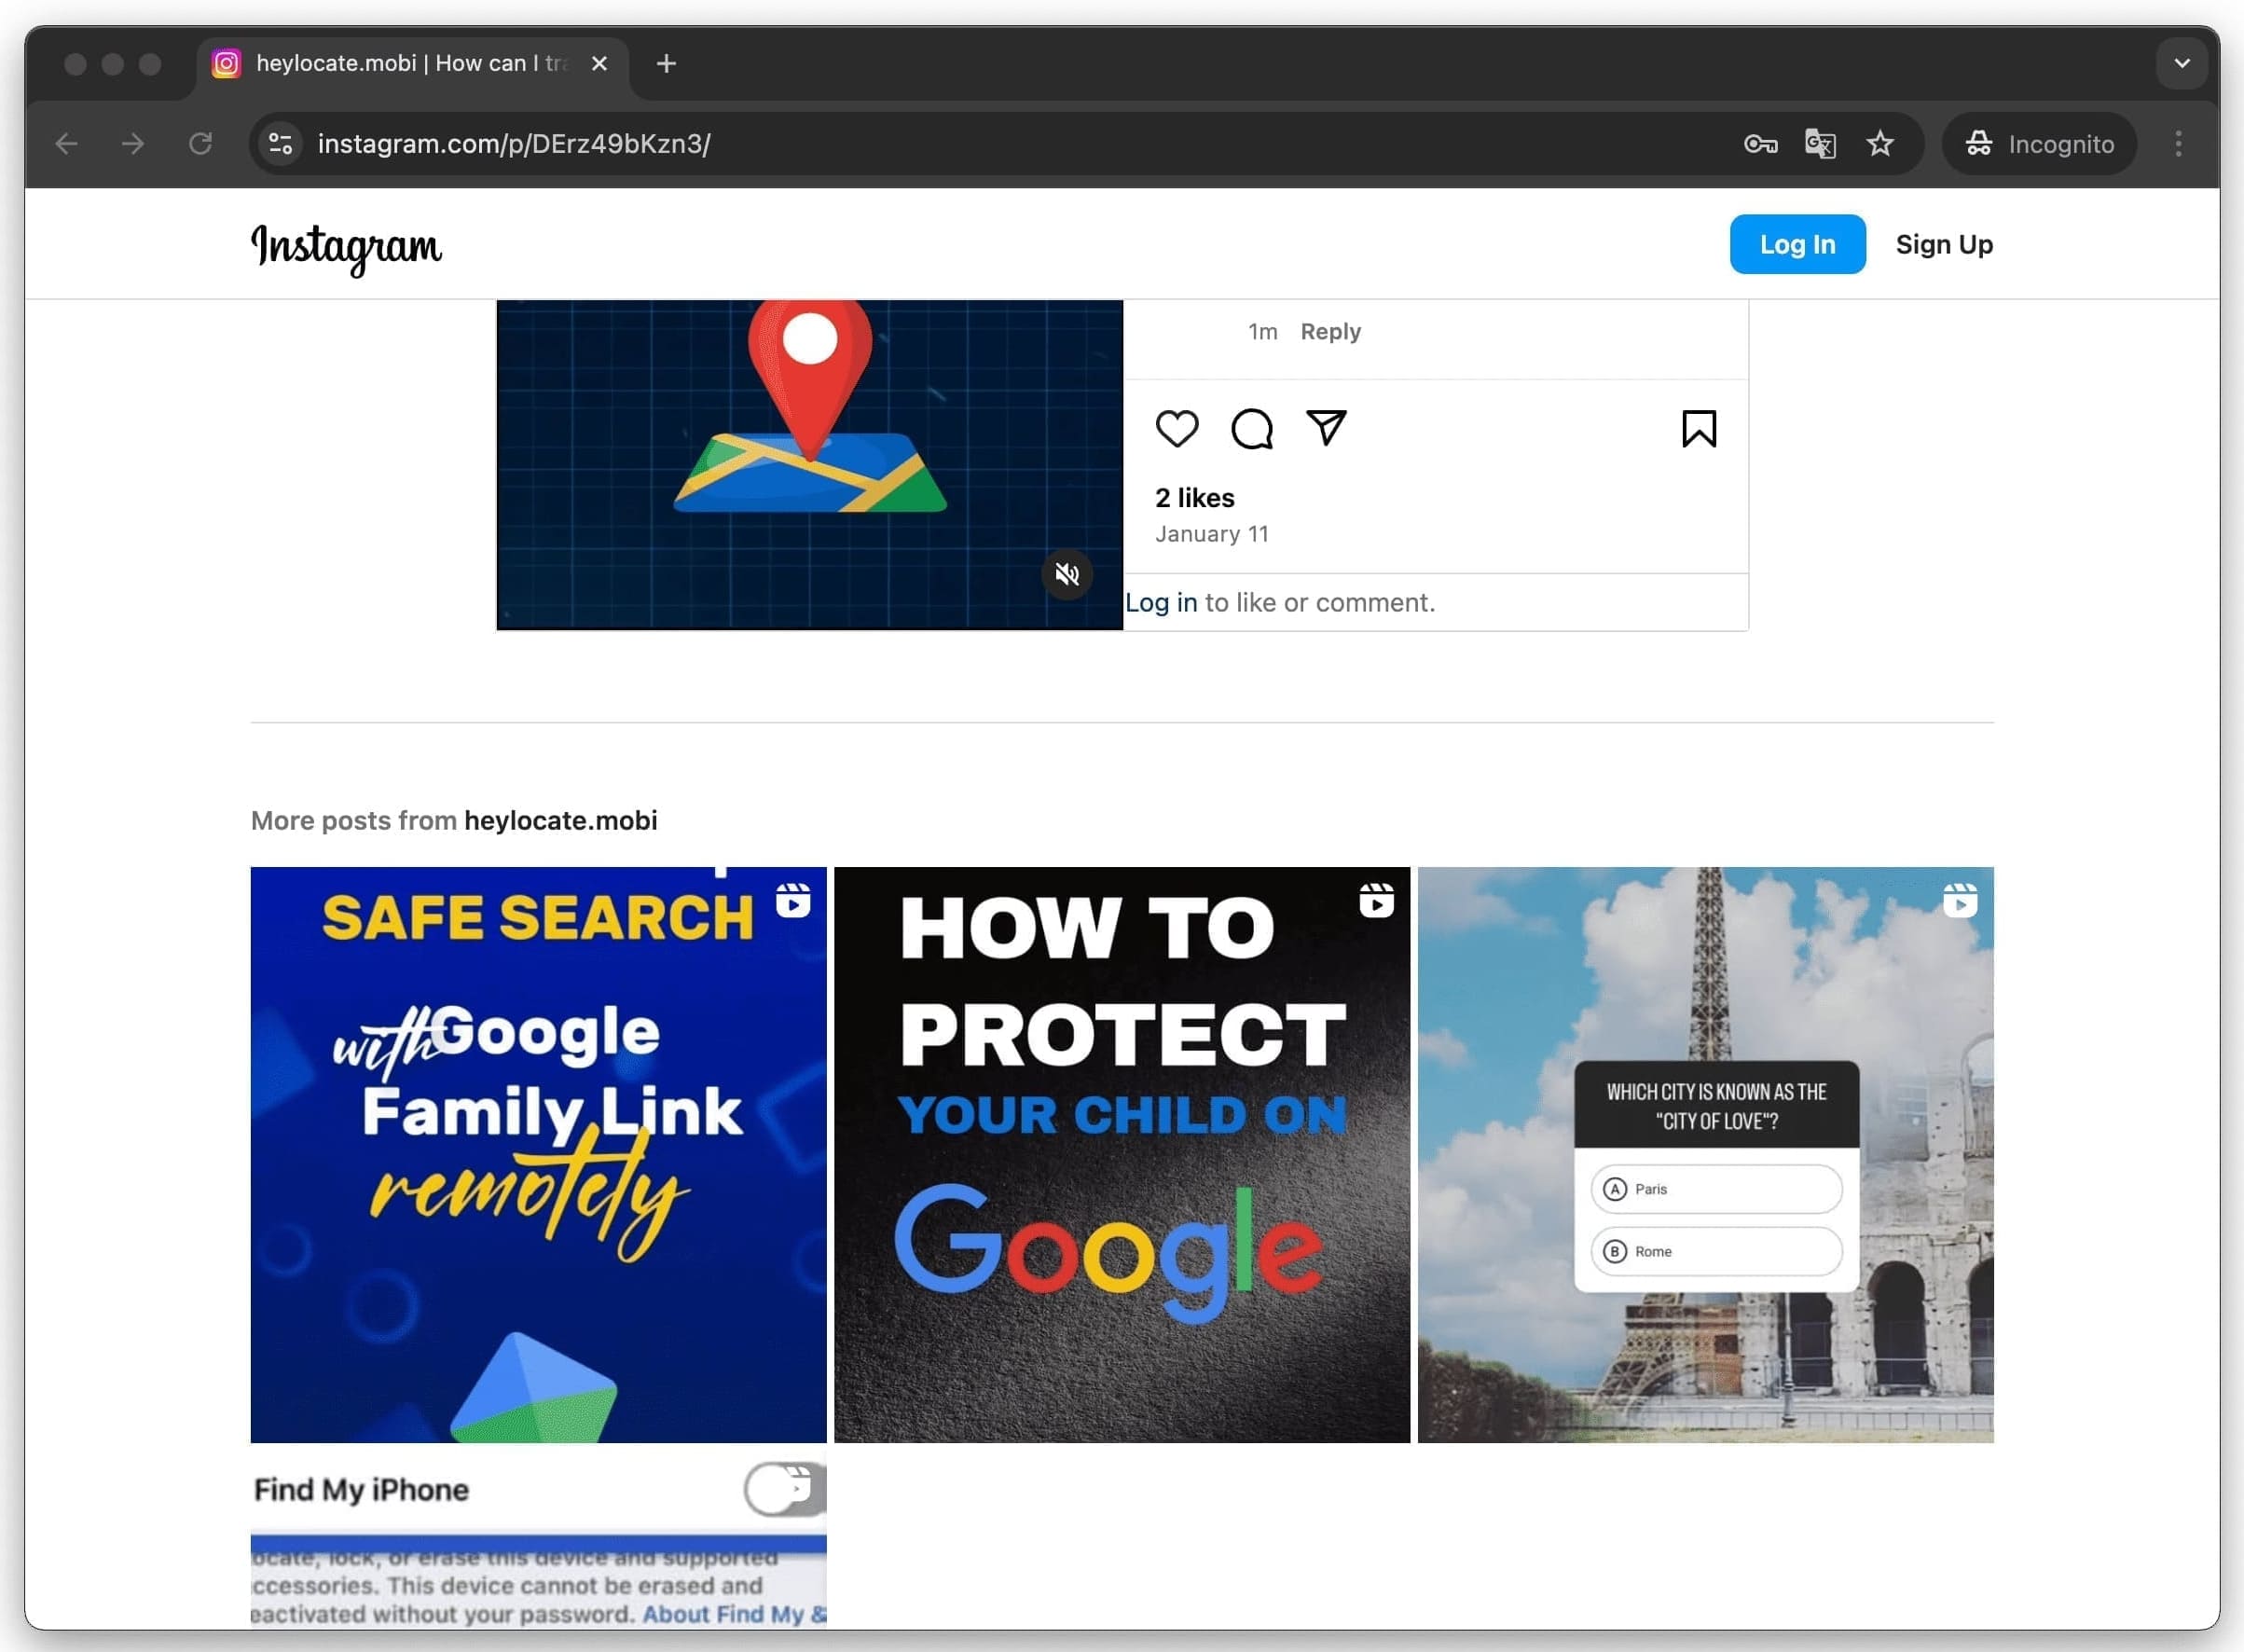Click the Instagram logo
The image size is (2244, 1652).
pos(346,247)
